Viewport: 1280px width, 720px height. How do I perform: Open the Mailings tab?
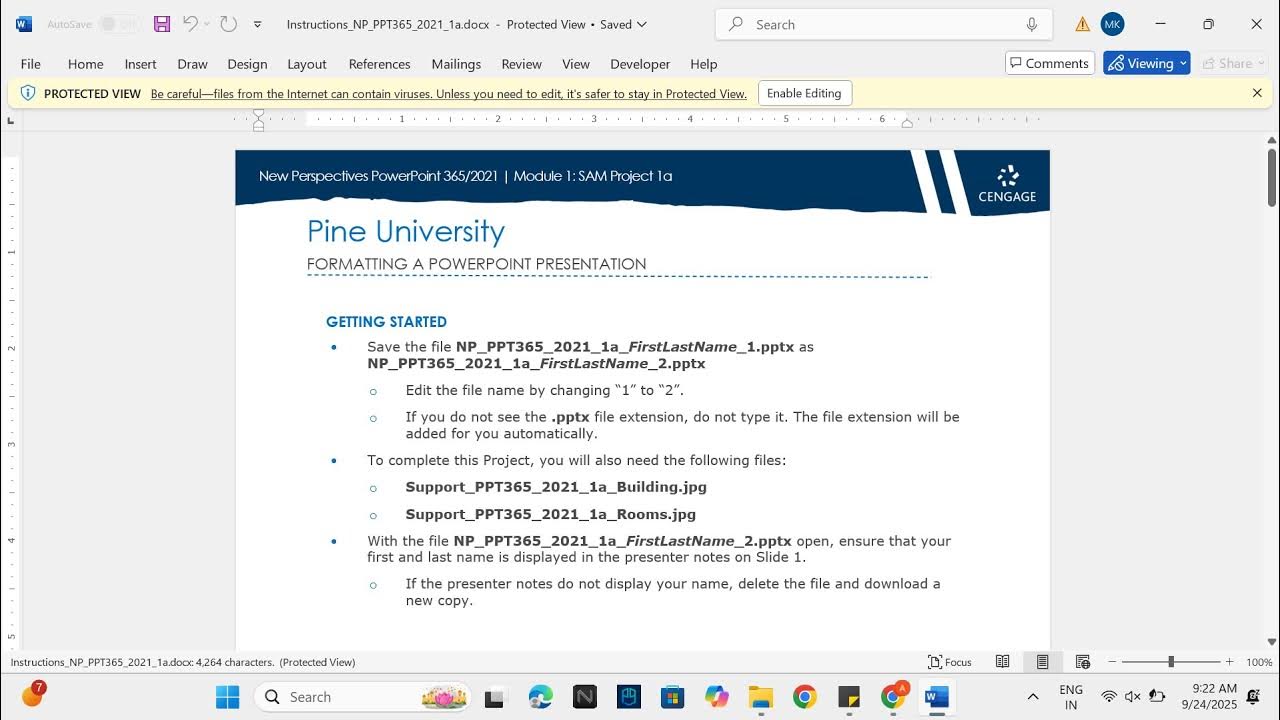coord(456,64)
